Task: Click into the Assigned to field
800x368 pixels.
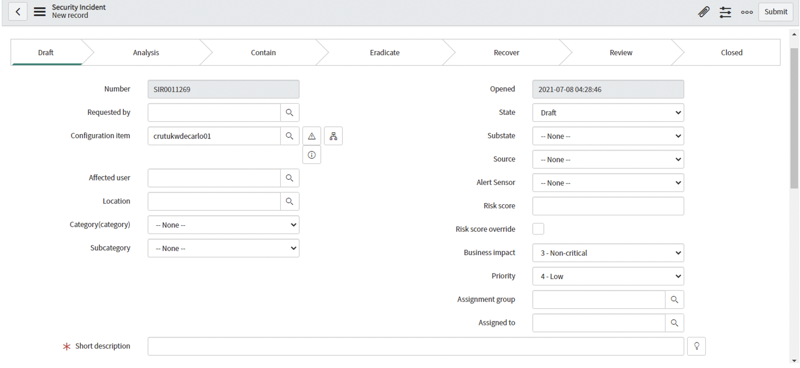Action: click(599, 323)
